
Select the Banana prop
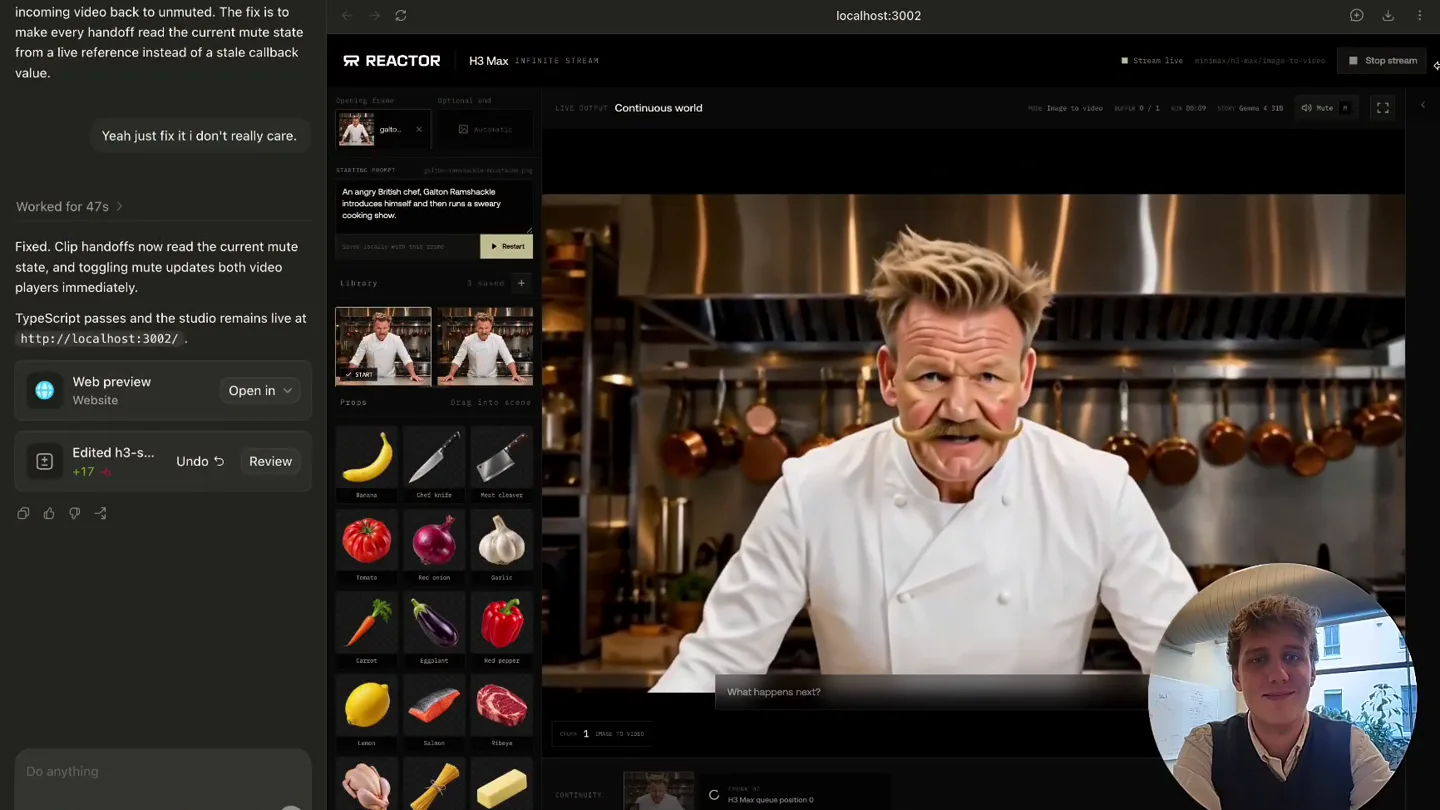[367, 463]
